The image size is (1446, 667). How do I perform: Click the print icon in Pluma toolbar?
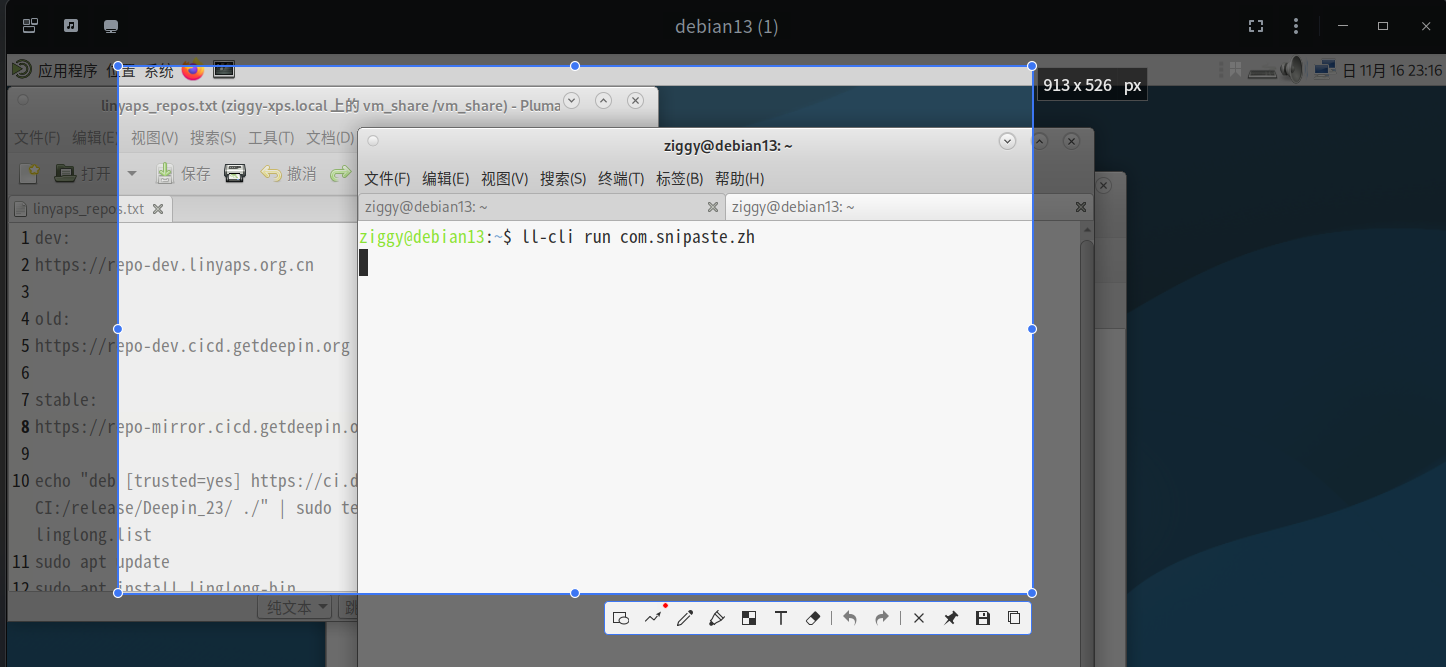(x=235, y=173)
